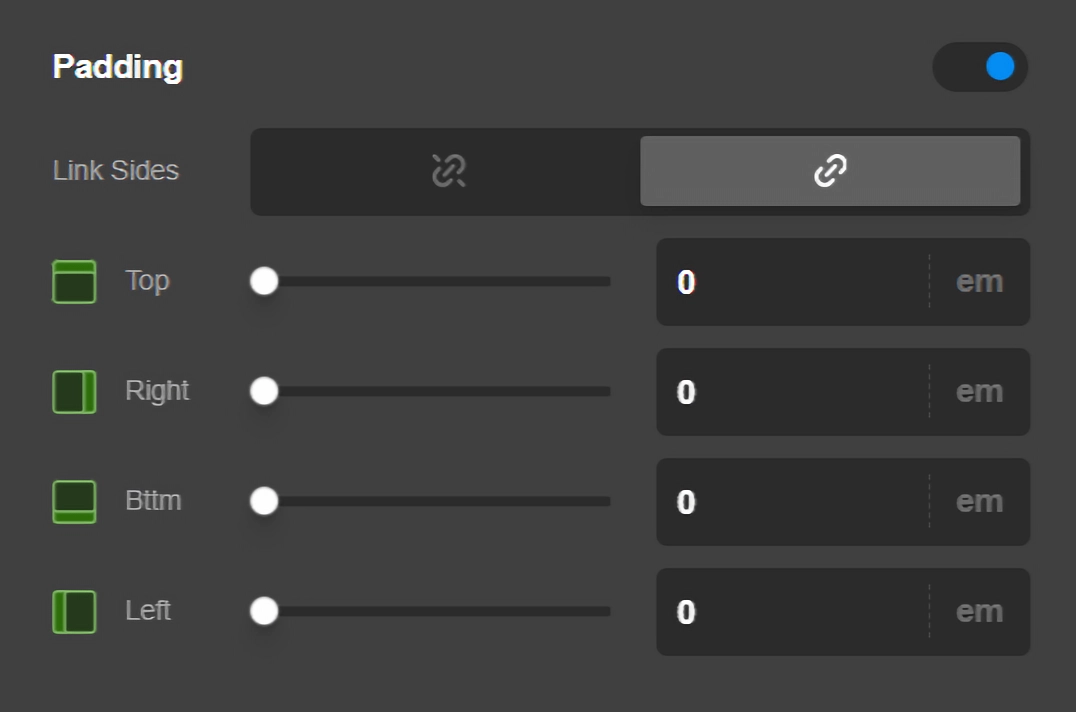Open the Top padding em unit selector
Screen dimensions: 1076x712
979,282
